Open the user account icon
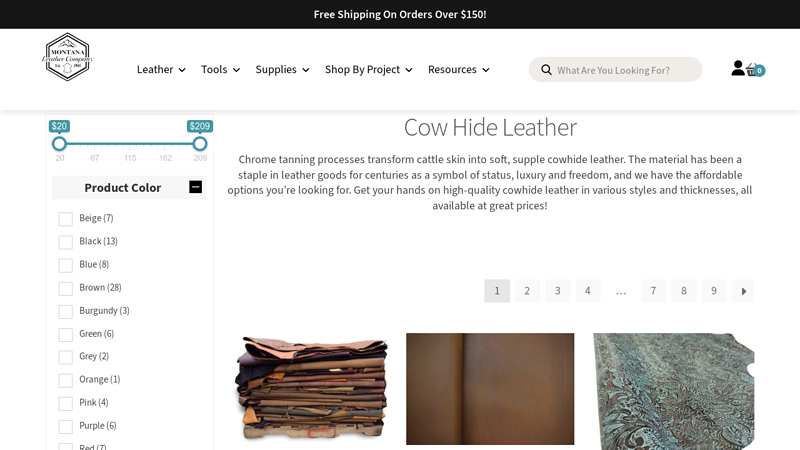This screenshot has width=800, height=450. click(x=738, y=68)
